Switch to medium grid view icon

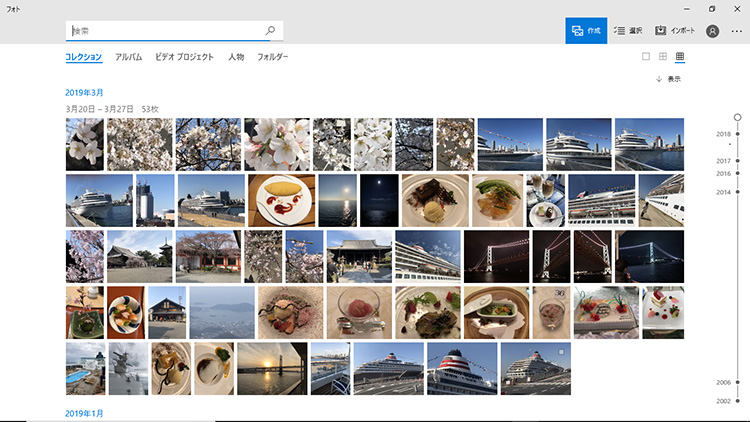pyautogui.click(x=663, y=57)
